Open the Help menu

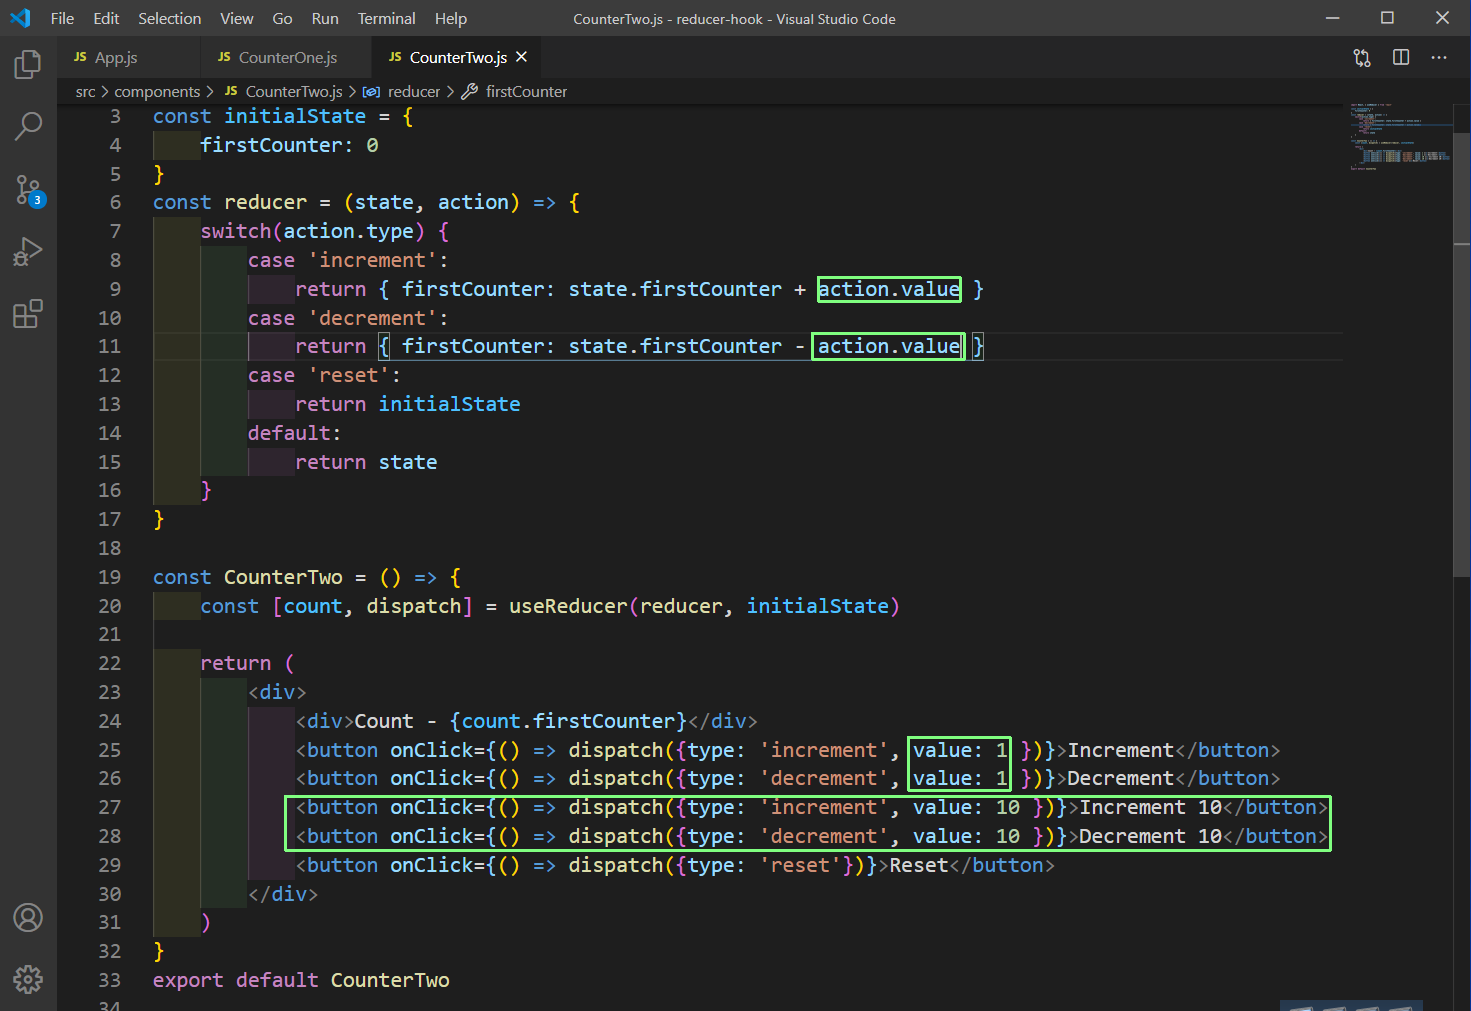(451, 18)
